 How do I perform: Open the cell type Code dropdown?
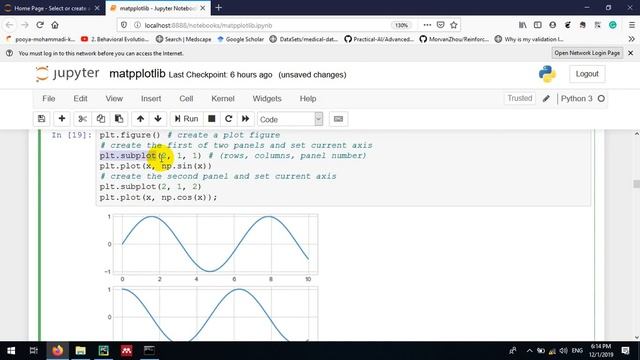pos(290,119)
